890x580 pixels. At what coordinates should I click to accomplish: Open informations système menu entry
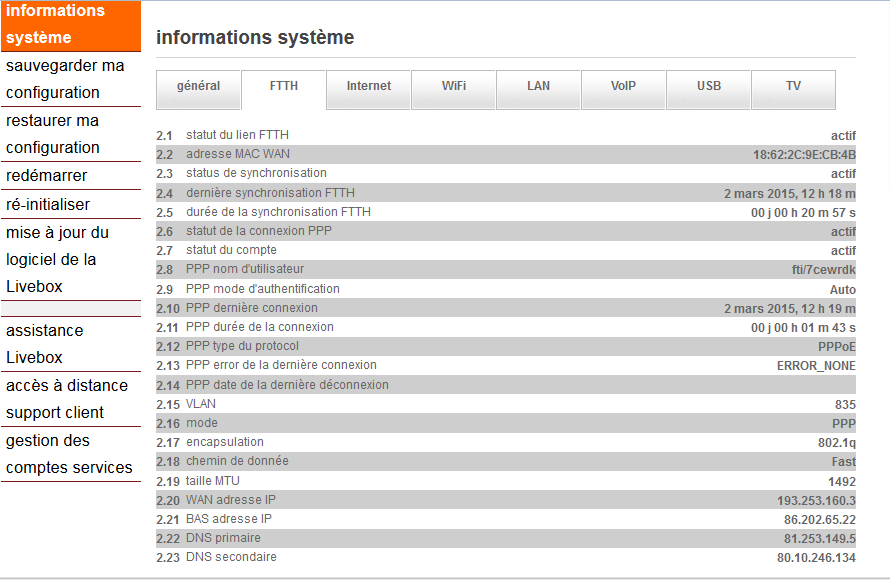pyautogui.click(x=55, y=25)
